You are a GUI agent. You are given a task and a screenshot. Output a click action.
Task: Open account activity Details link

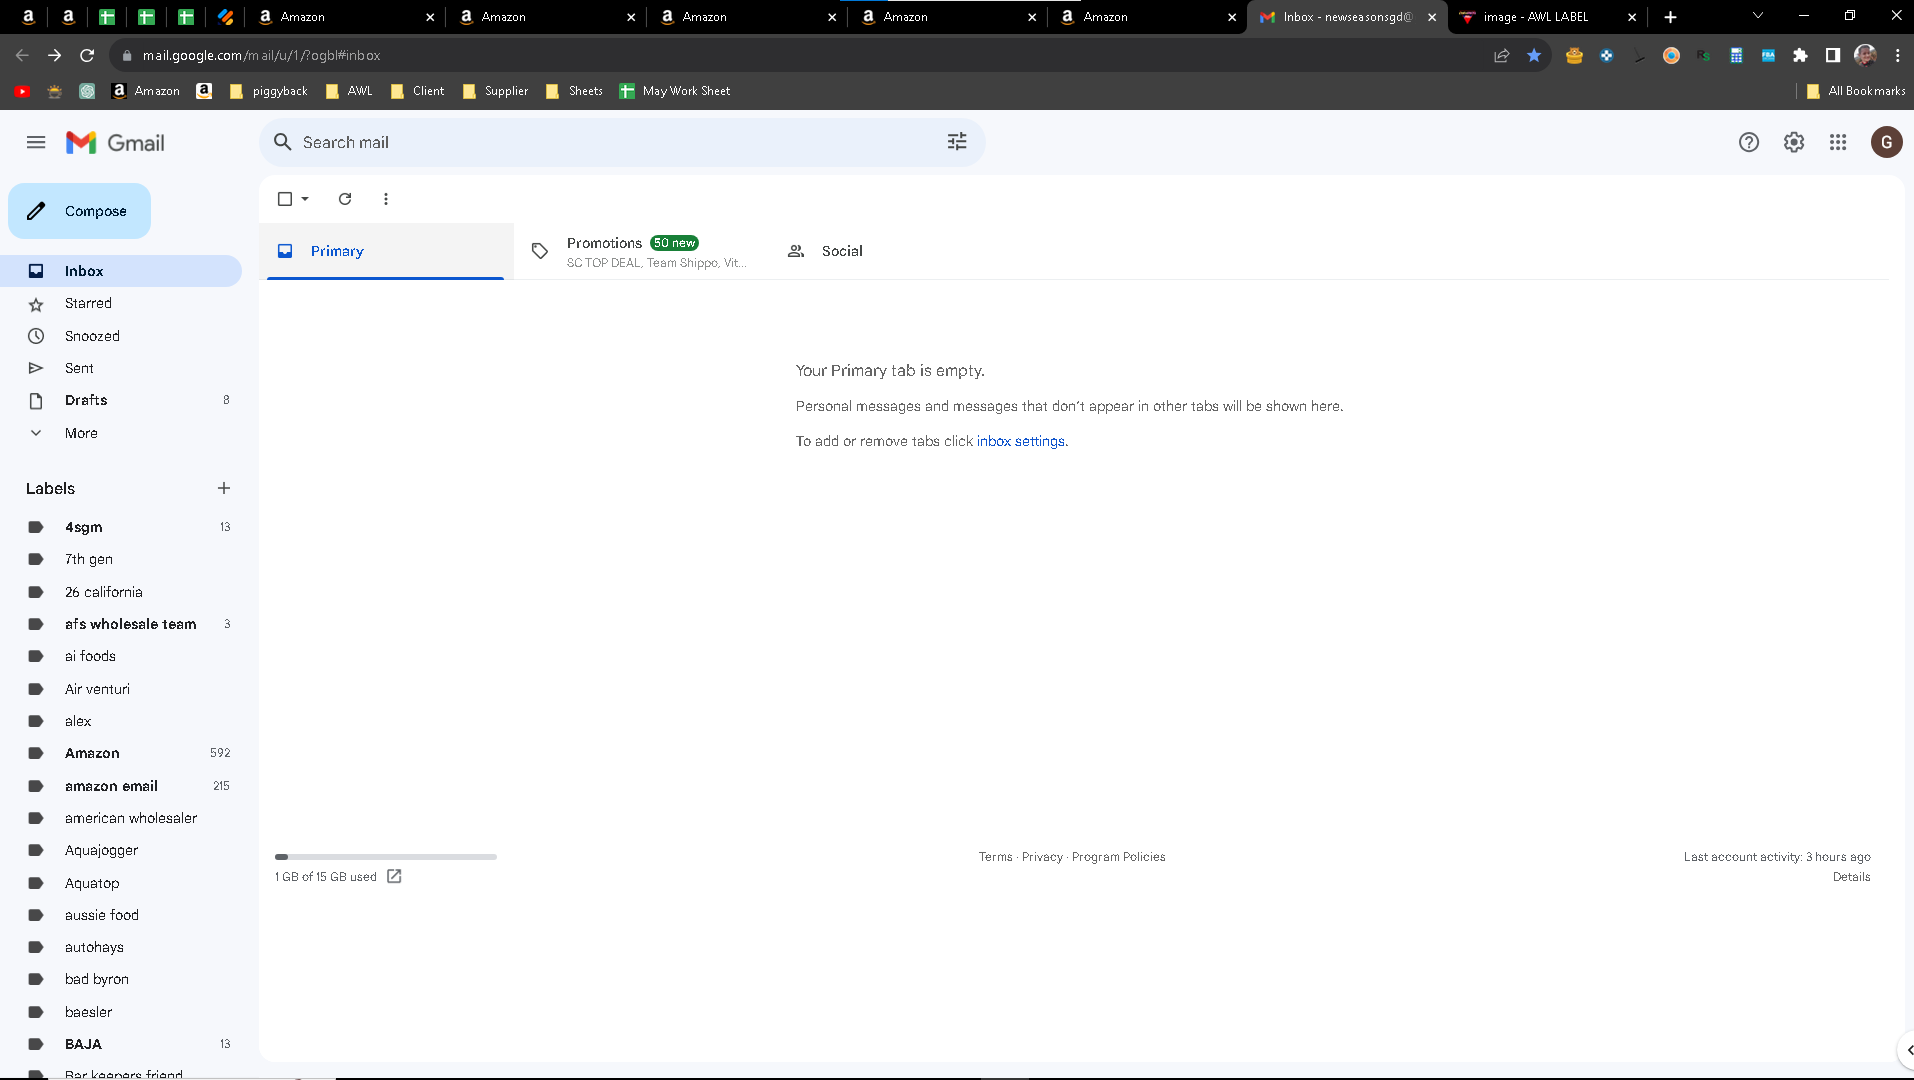[x=1851, y=877]
